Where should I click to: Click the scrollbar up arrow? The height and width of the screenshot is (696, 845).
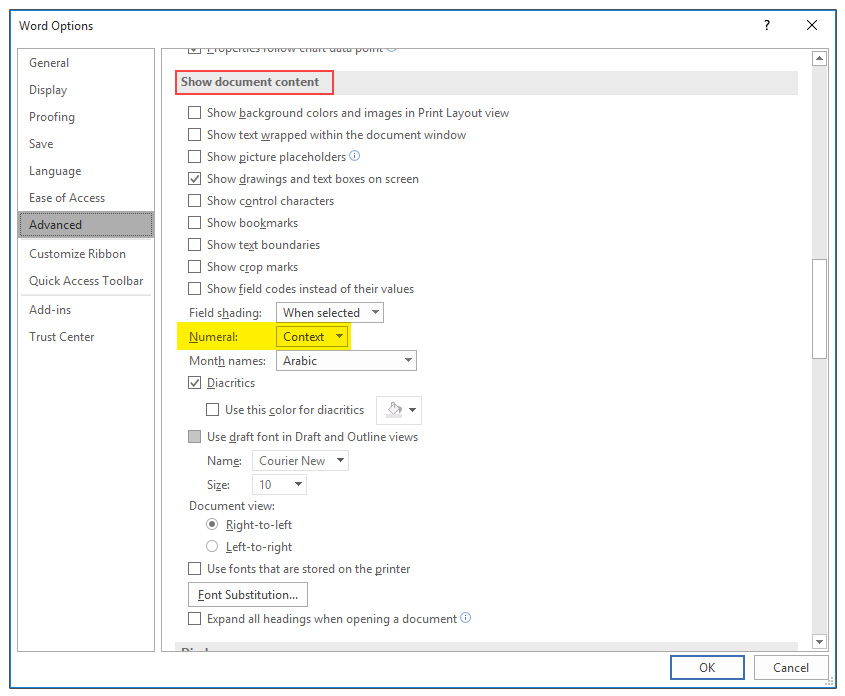[x=819, y=58]
